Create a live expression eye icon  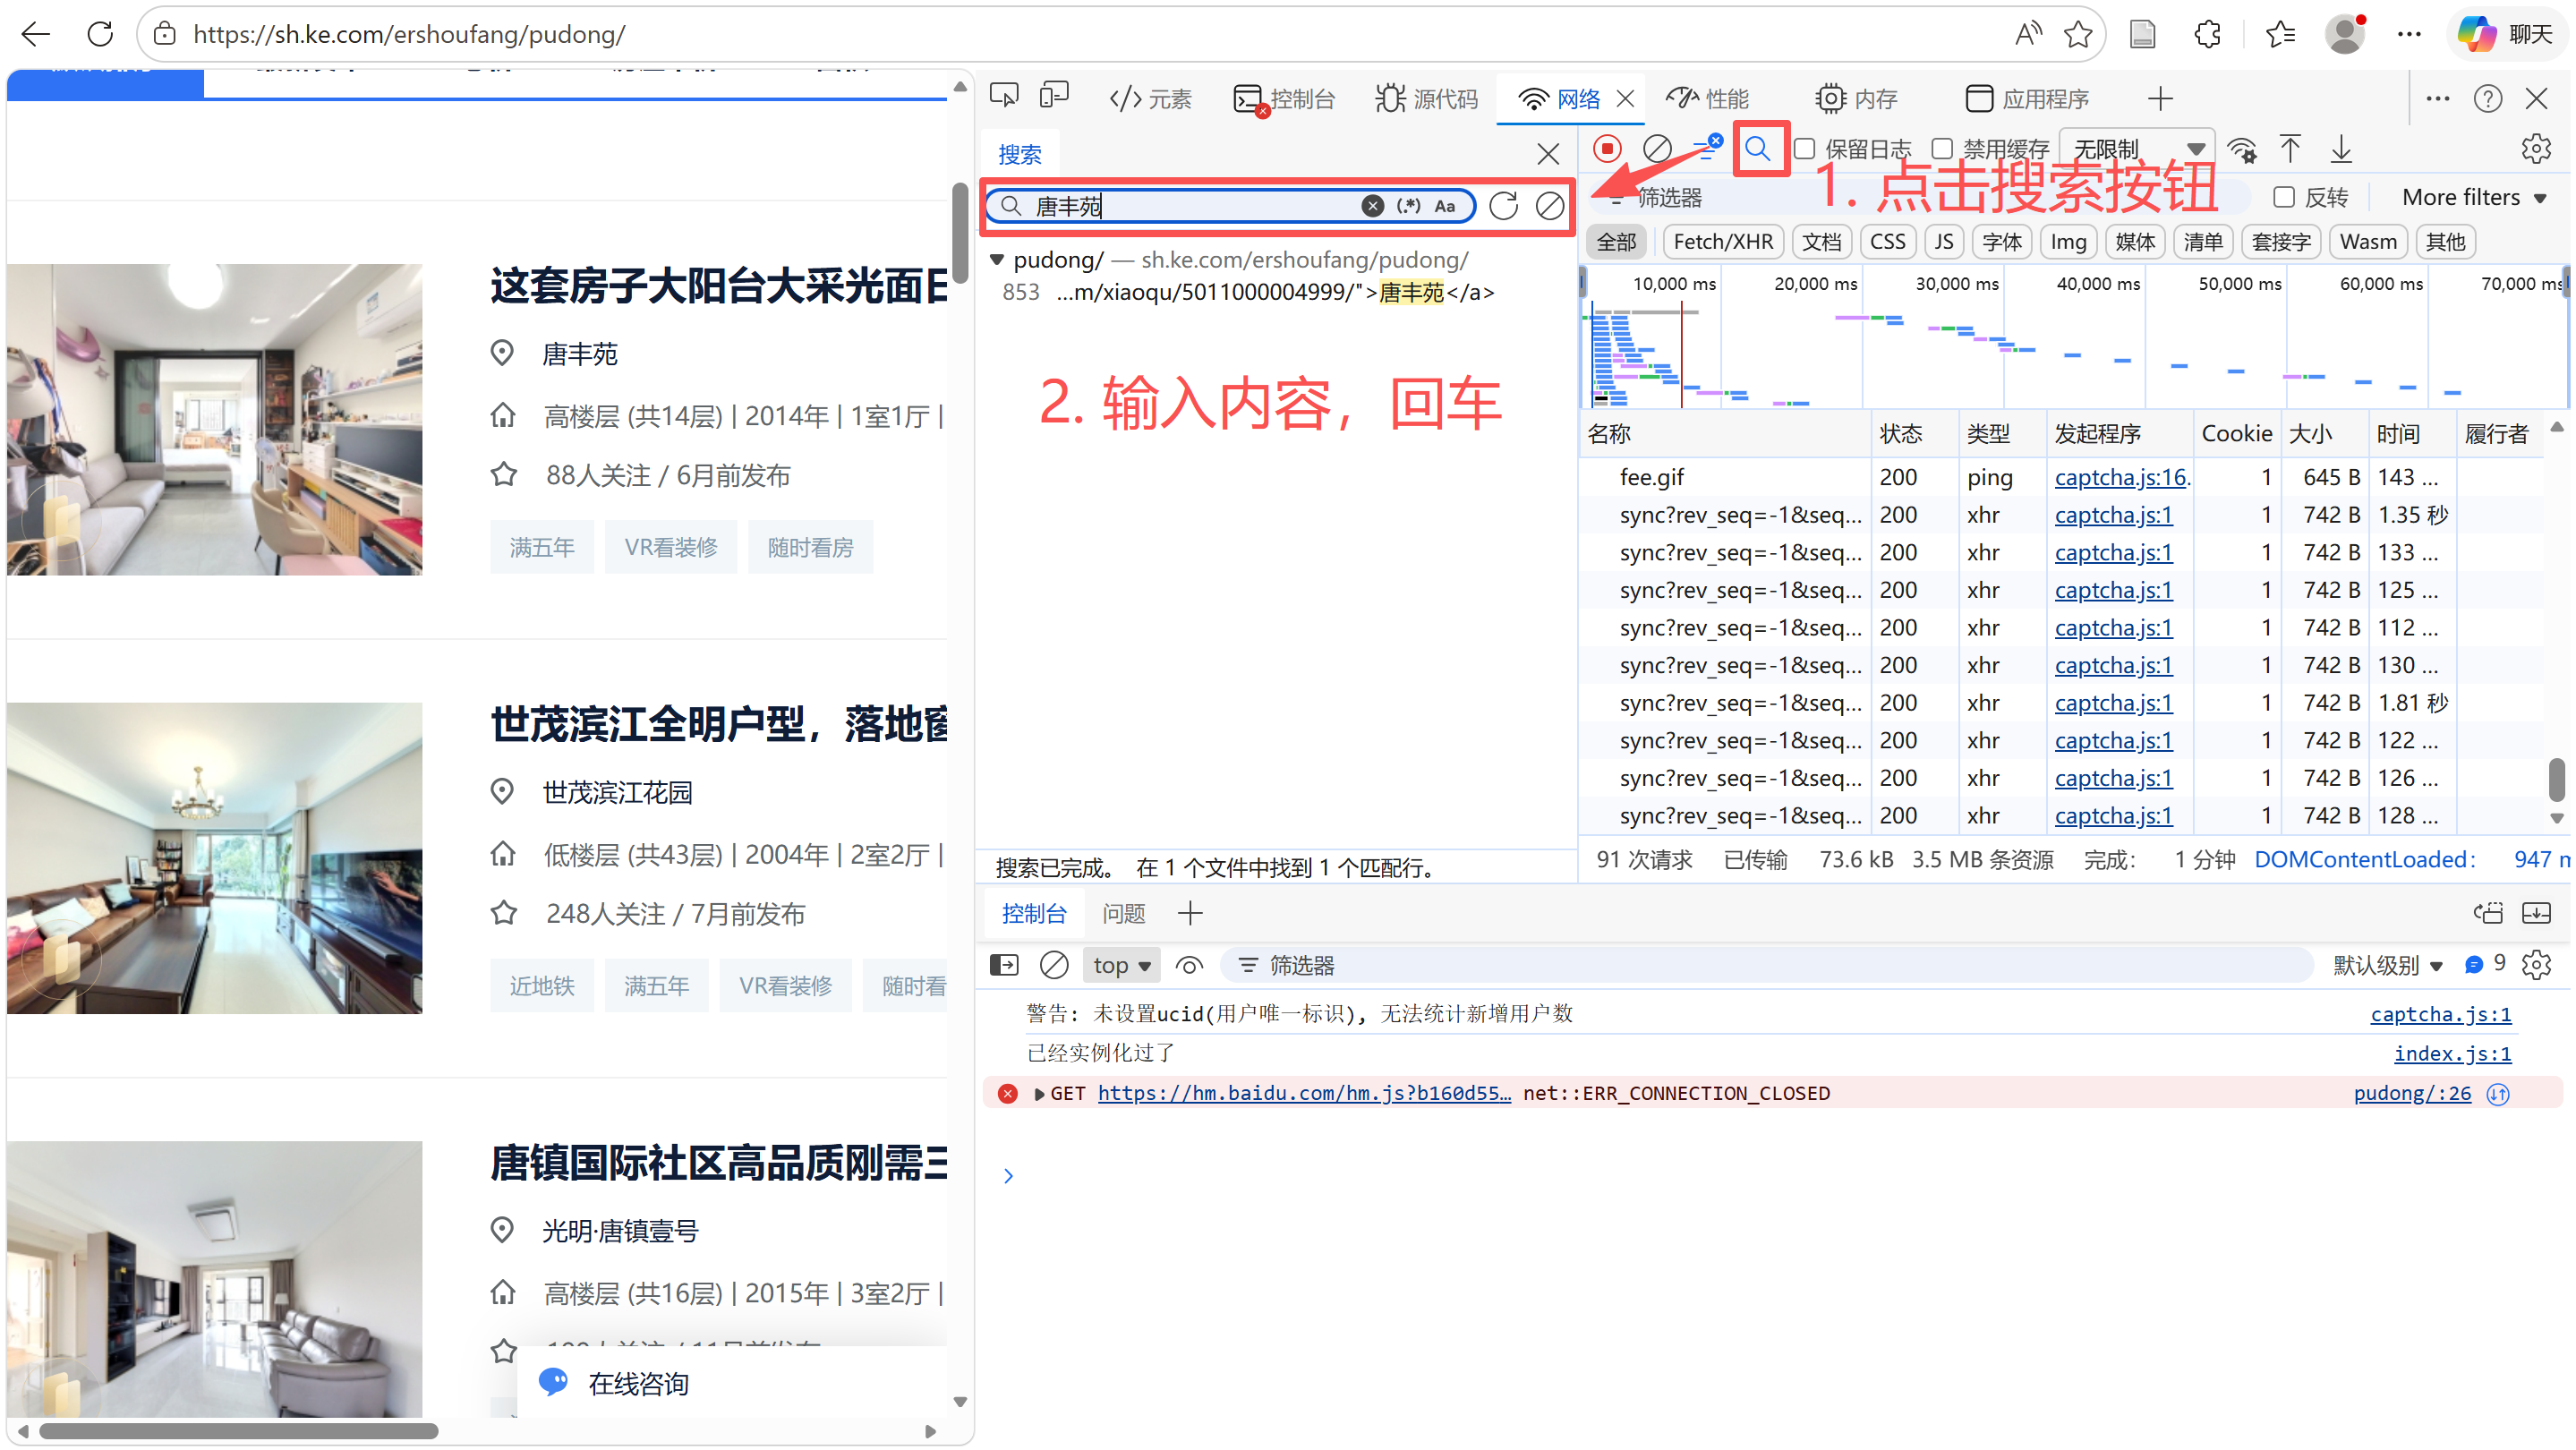[1189, 965]
